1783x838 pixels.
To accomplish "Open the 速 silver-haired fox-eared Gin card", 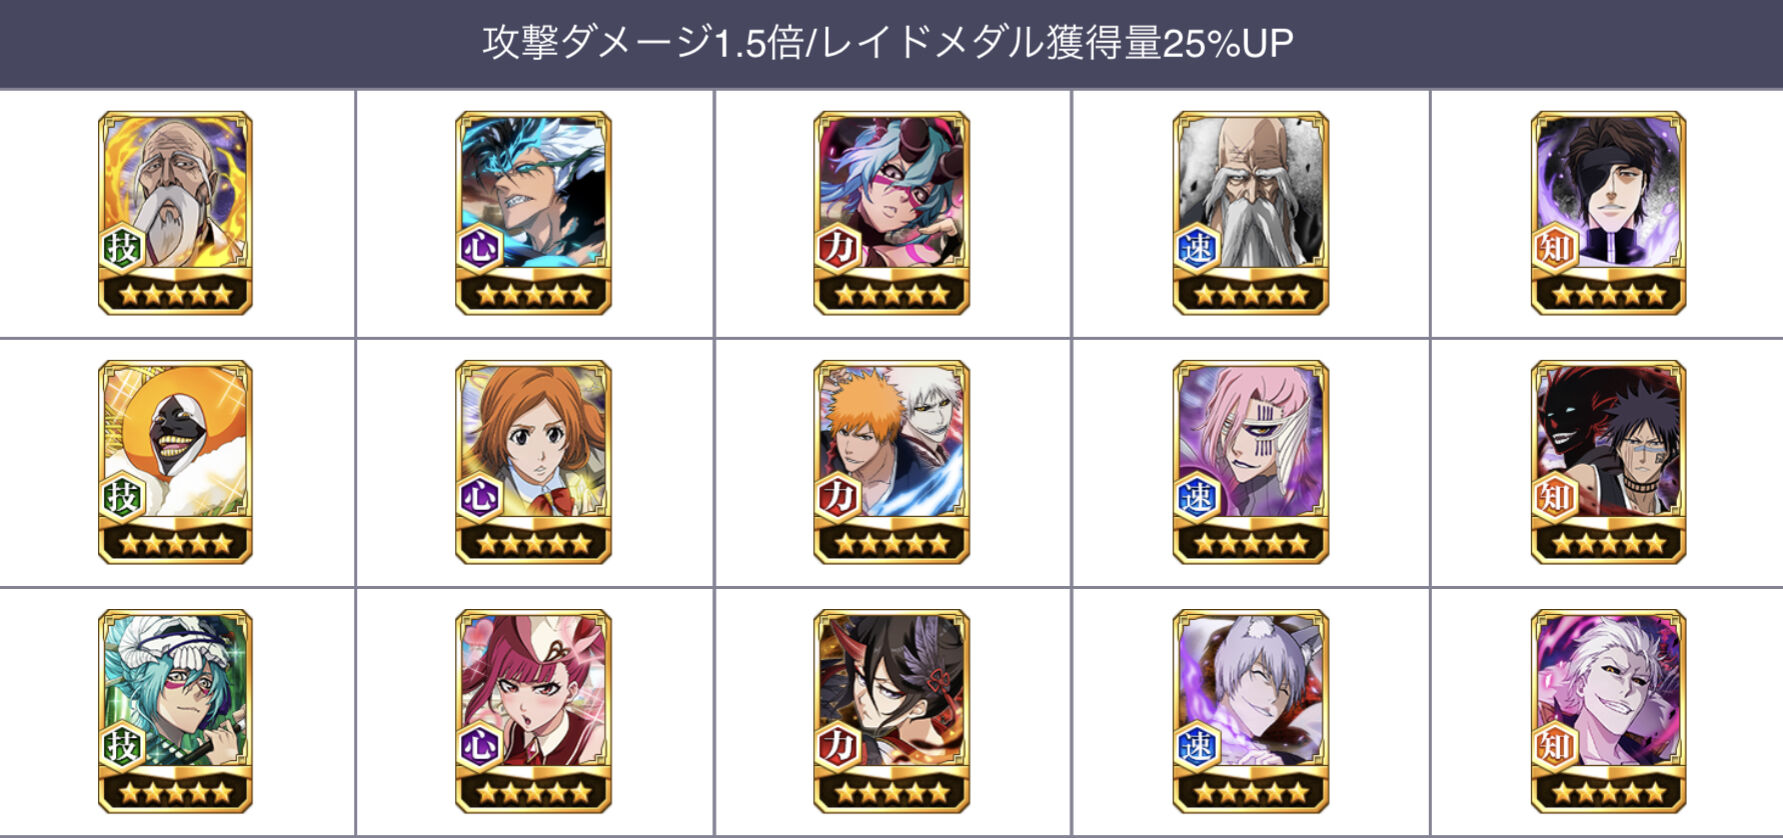I will pyautogui.click(x=1250, y=711).
